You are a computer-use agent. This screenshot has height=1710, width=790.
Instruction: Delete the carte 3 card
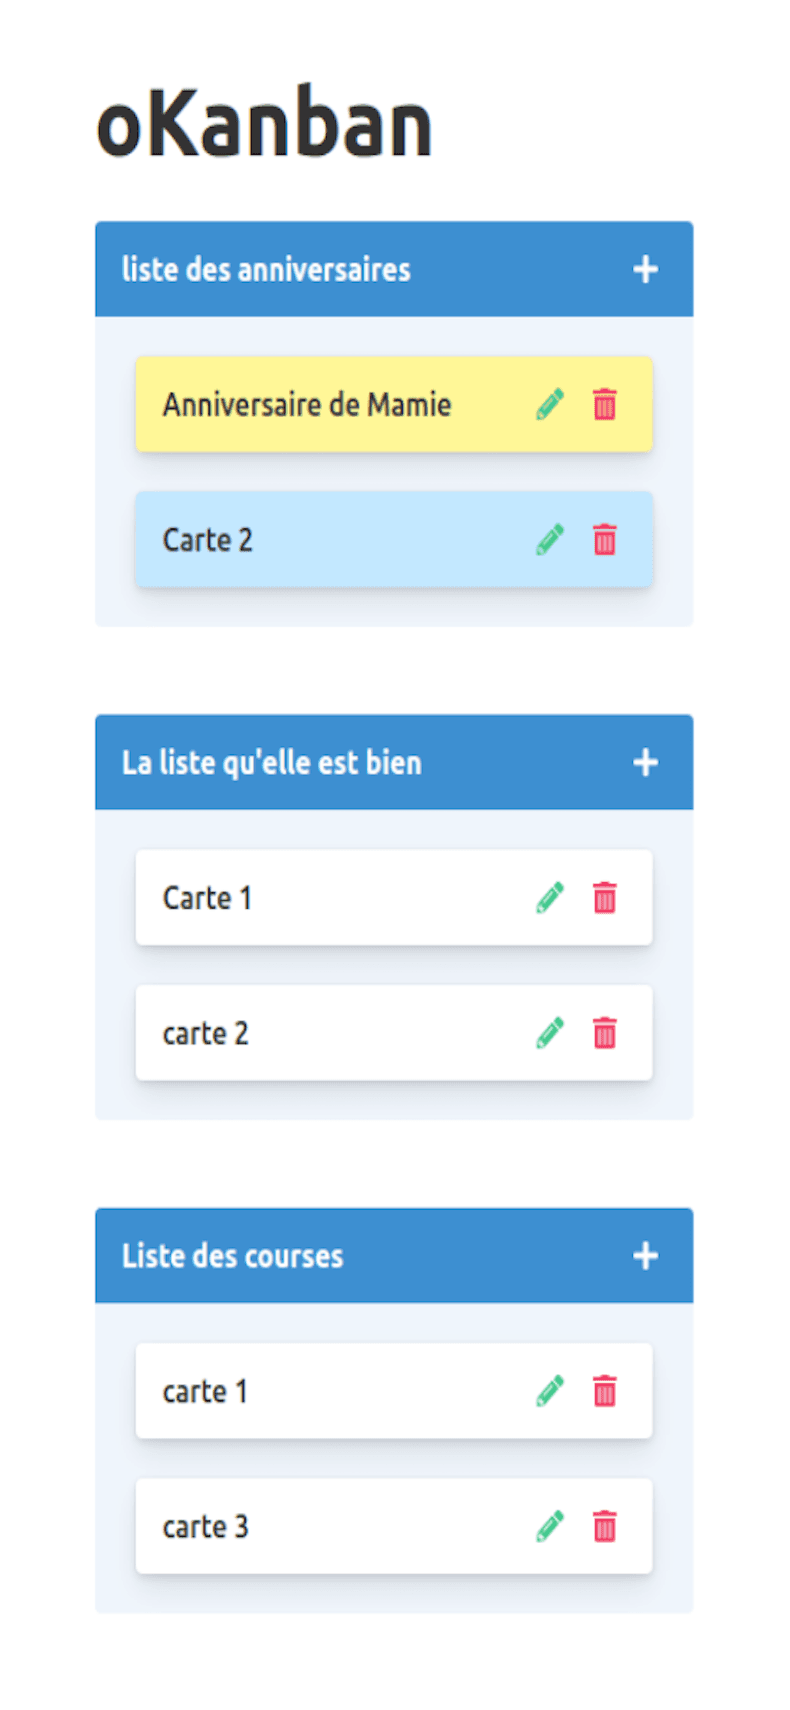point(605,1527)
